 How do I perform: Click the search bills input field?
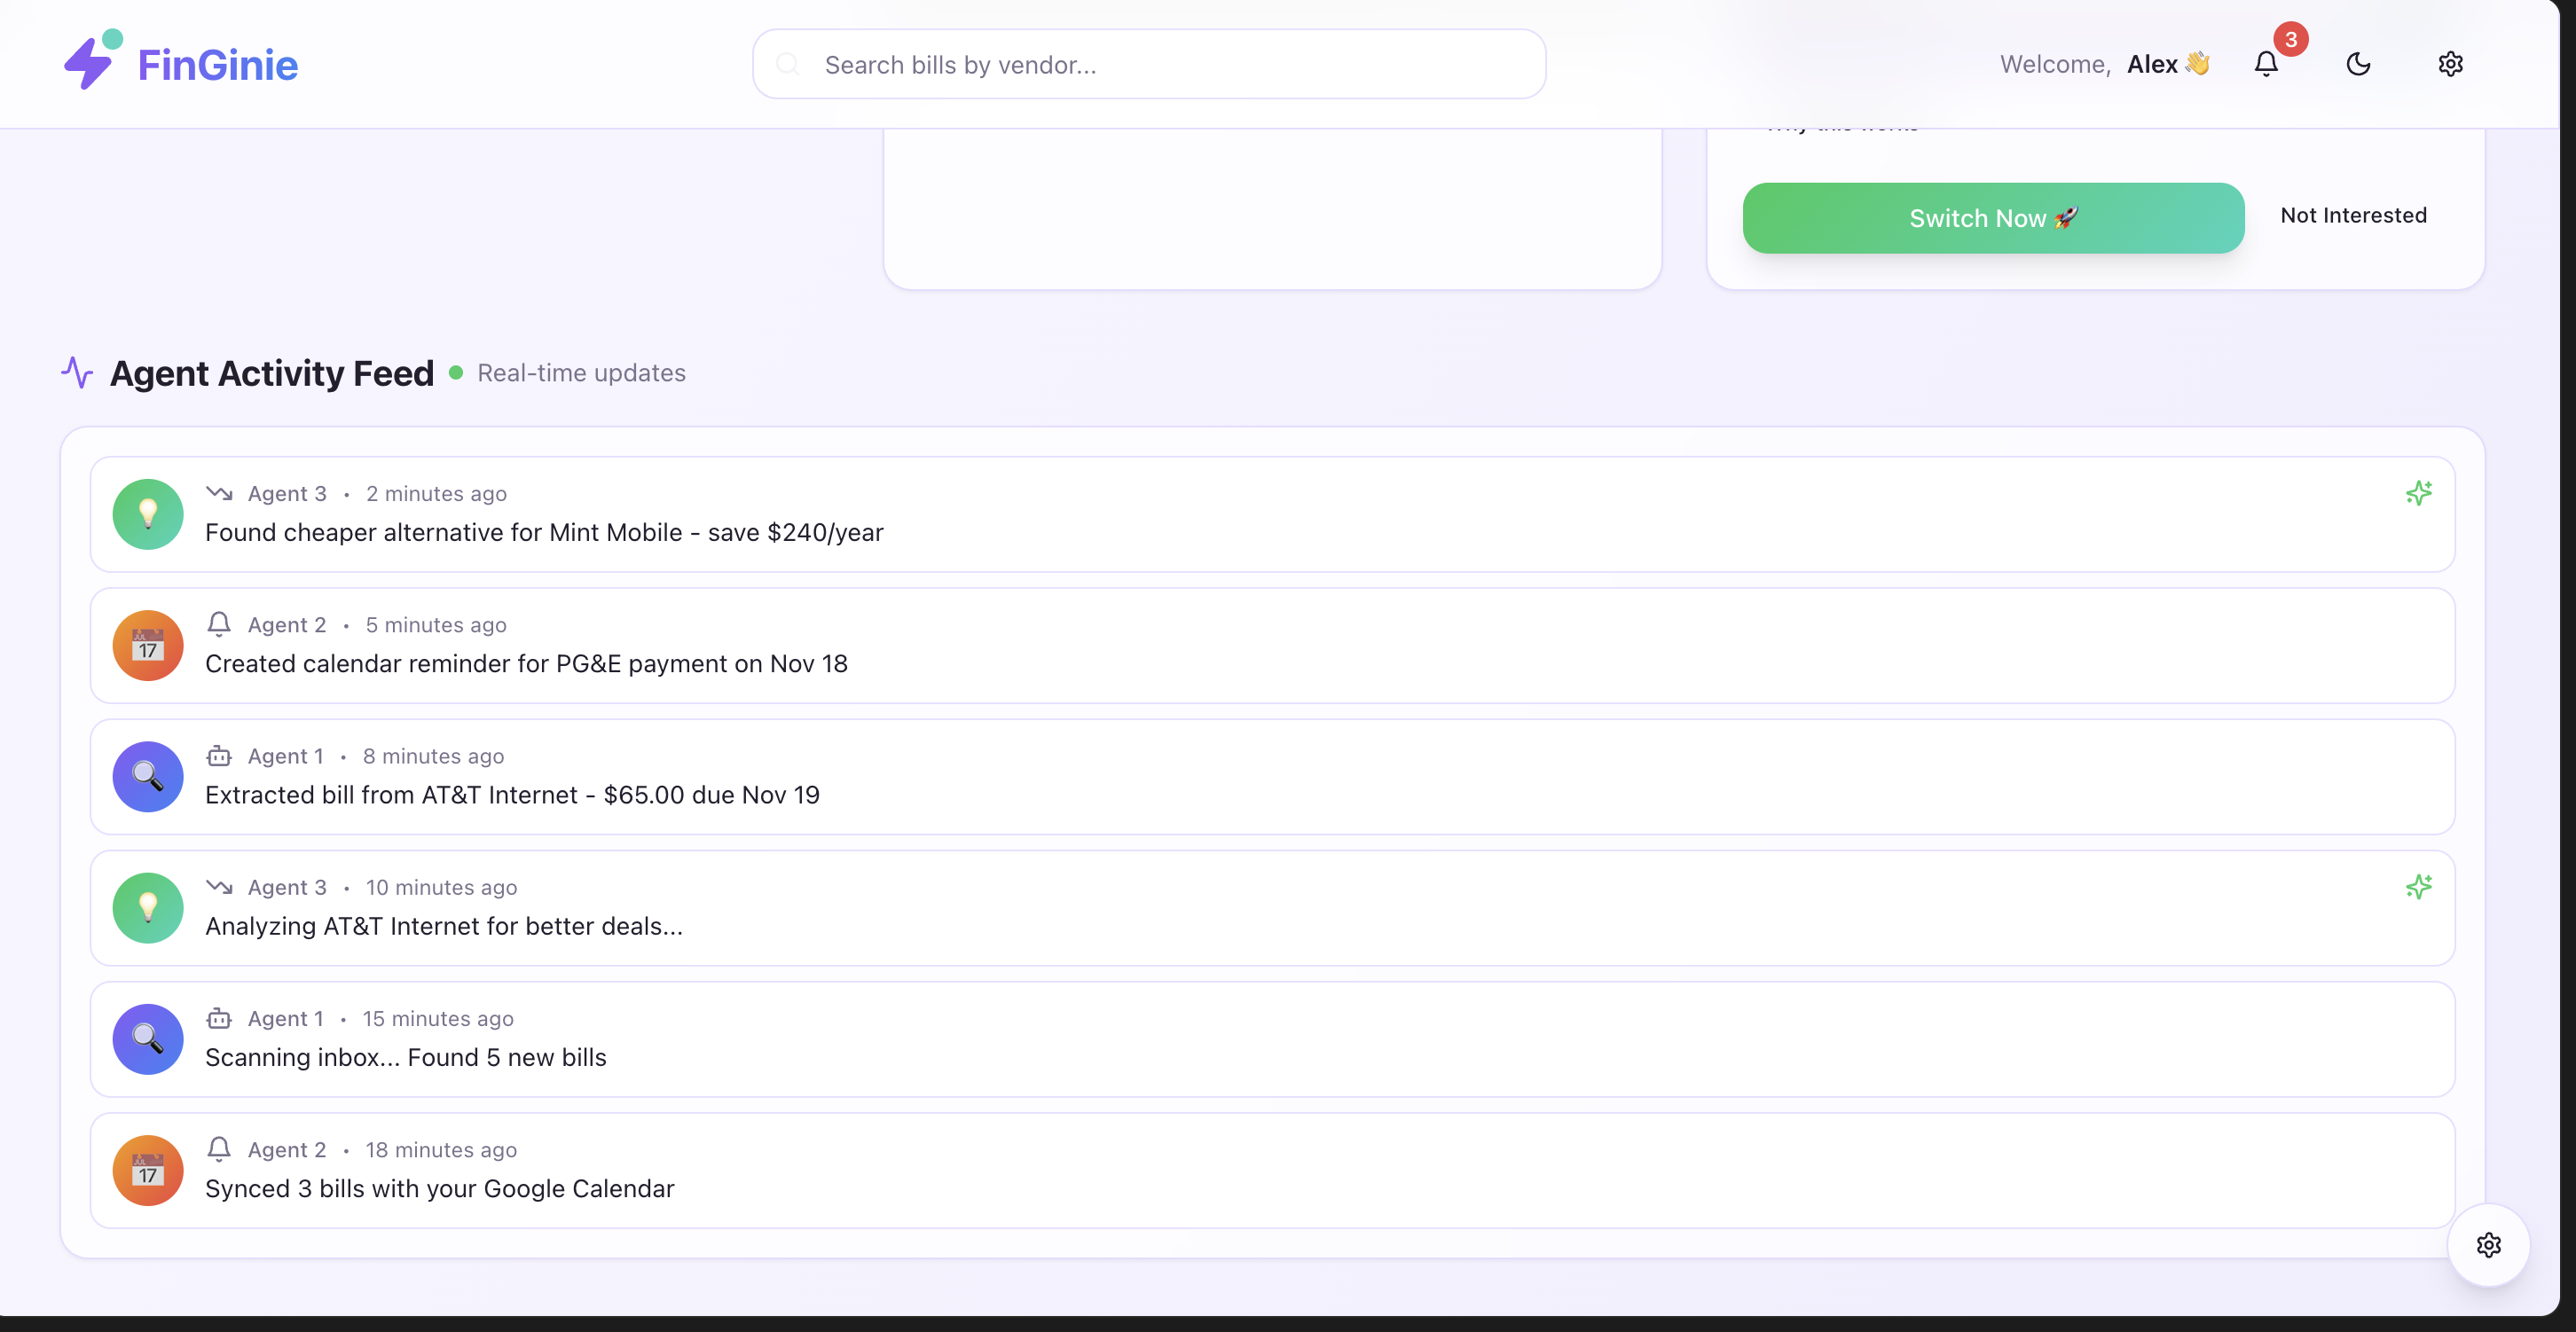1150,64
